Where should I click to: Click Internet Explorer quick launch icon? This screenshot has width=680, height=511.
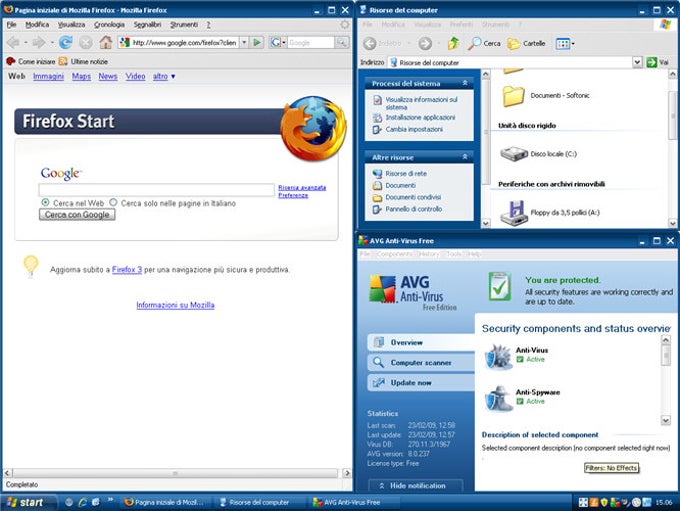82,502
